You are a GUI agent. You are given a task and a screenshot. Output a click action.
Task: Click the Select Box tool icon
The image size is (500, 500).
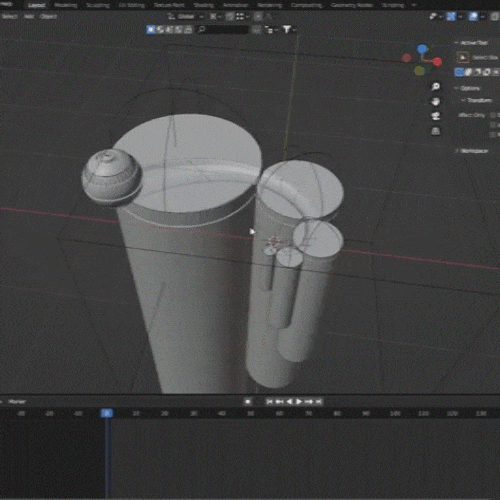click(463, 57)
